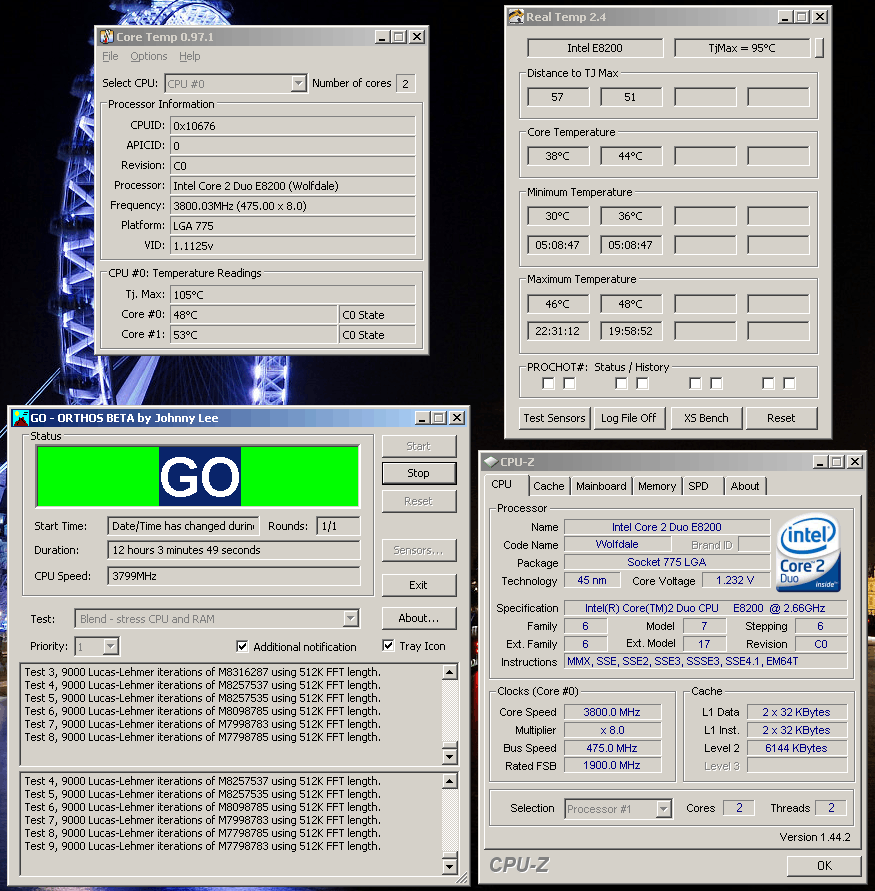Click the CPU Speed field showing 3799MHz

pyautogui.click(x=234, y=576)
